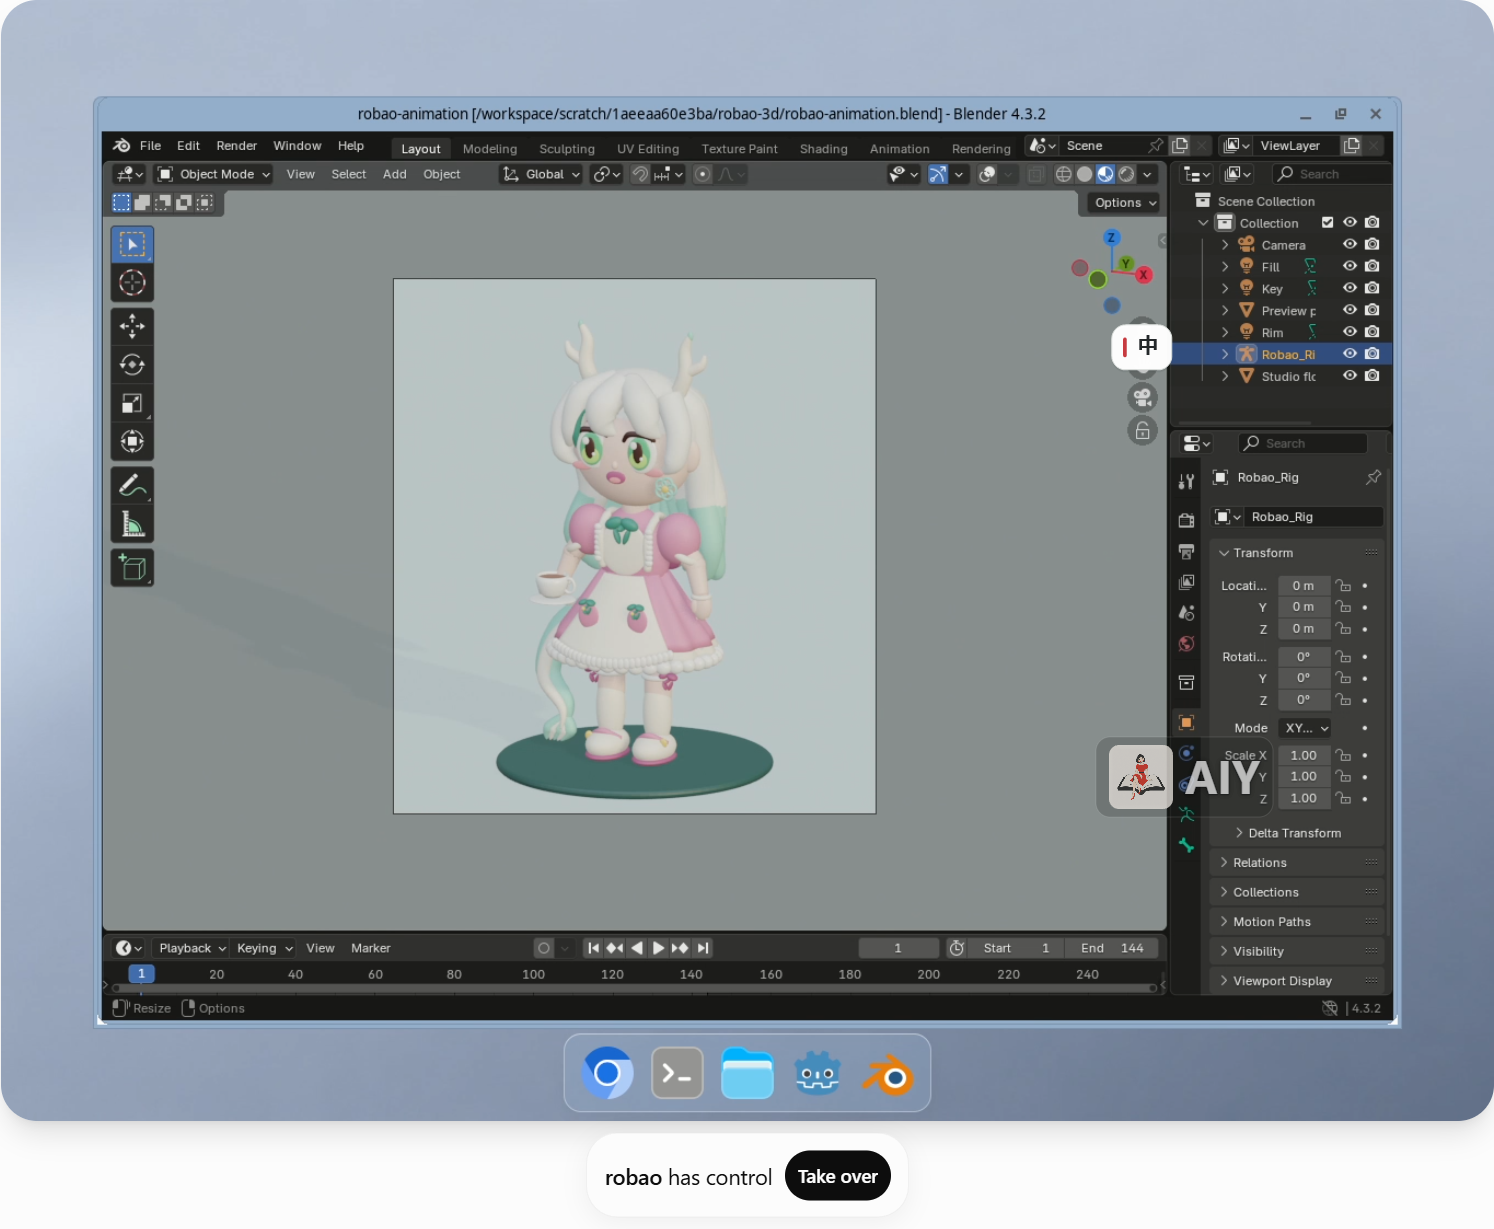Switch to the Shading workspace tab

point(824,149)
